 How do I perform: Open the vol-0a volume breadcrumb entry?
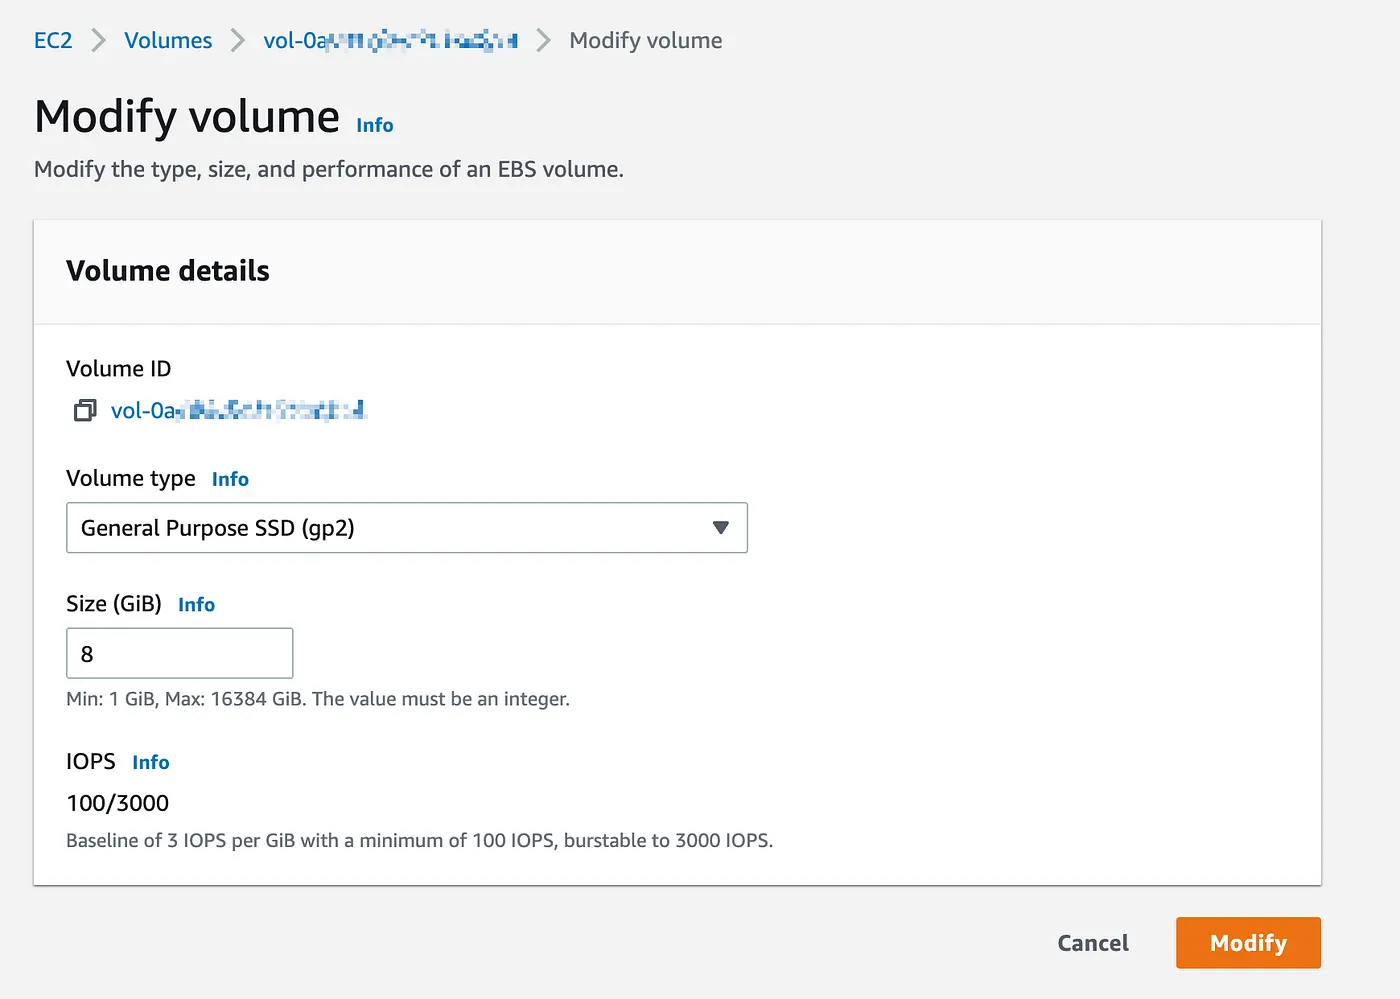click(x=390, y=40)
